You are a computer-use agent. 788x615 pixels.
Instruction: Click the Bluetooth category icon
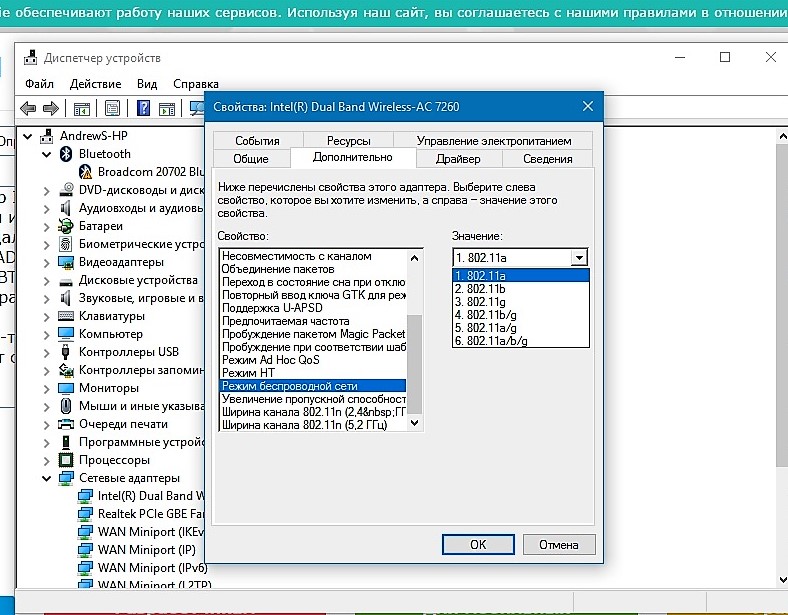[66, 154]
